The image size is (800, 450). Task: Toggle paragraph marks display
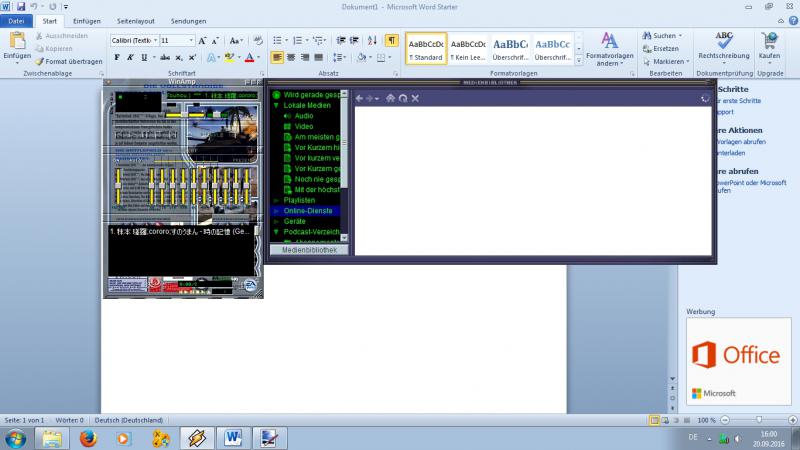[391, 40]
